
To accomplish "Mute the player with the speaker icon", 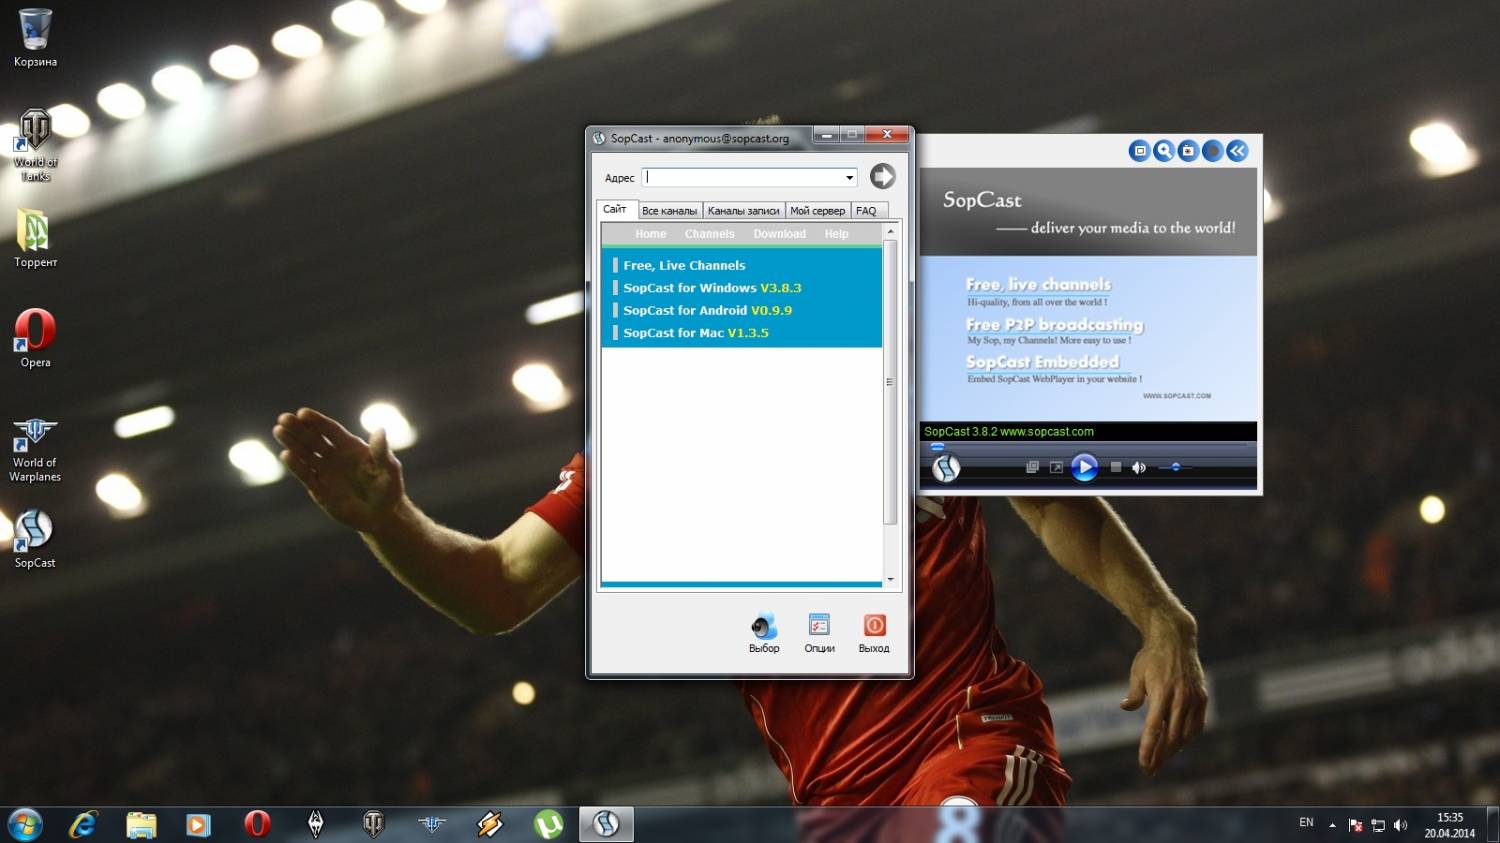I will [x=1138, y=467].
